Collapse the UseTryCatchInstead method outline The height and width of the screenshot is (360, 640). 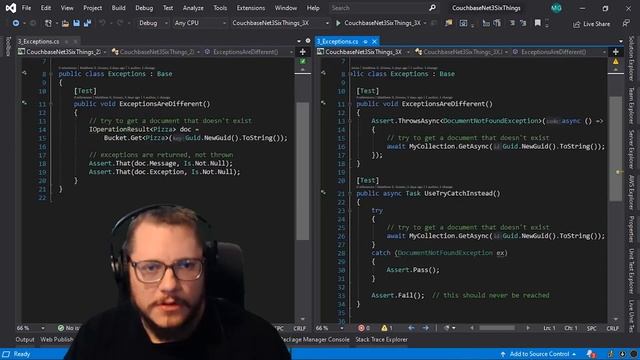click(350, 193)
